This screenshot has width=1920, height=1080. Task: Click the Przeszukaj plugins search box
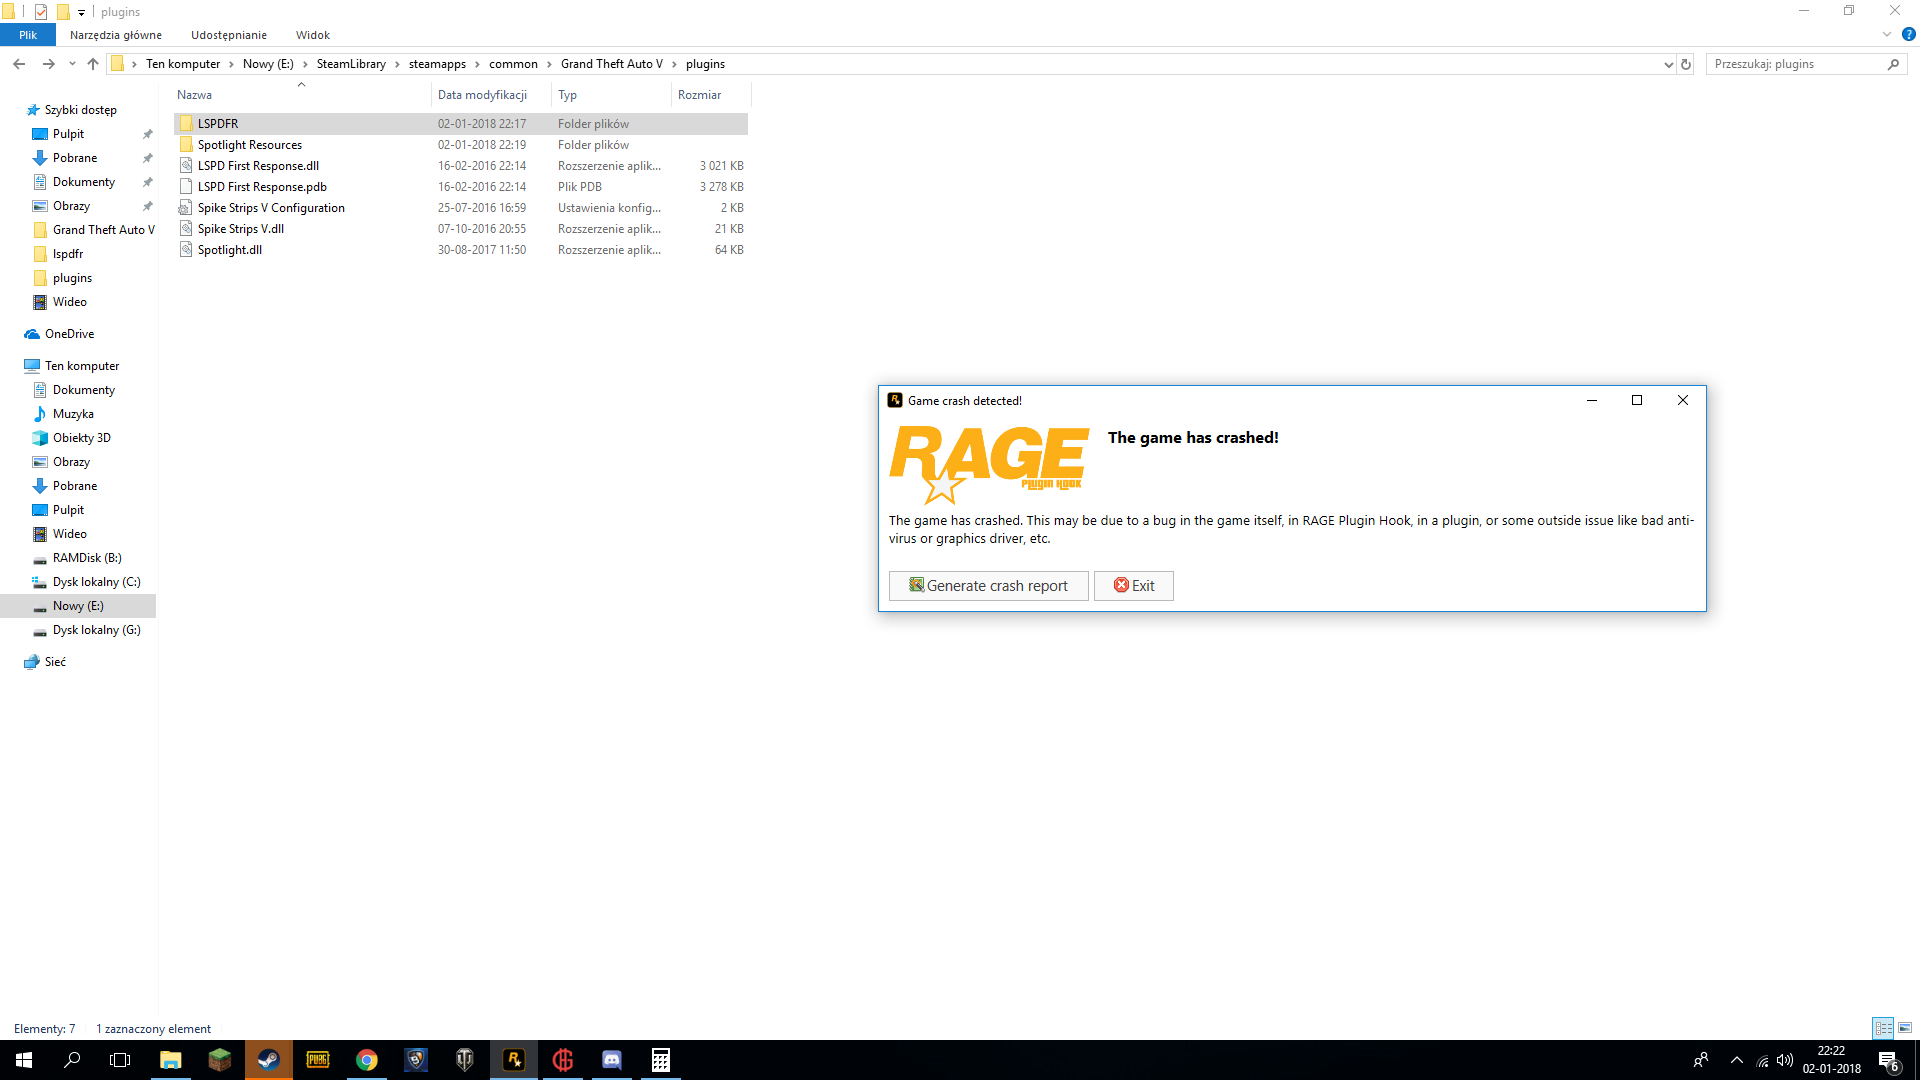(x=1795, y=64)
